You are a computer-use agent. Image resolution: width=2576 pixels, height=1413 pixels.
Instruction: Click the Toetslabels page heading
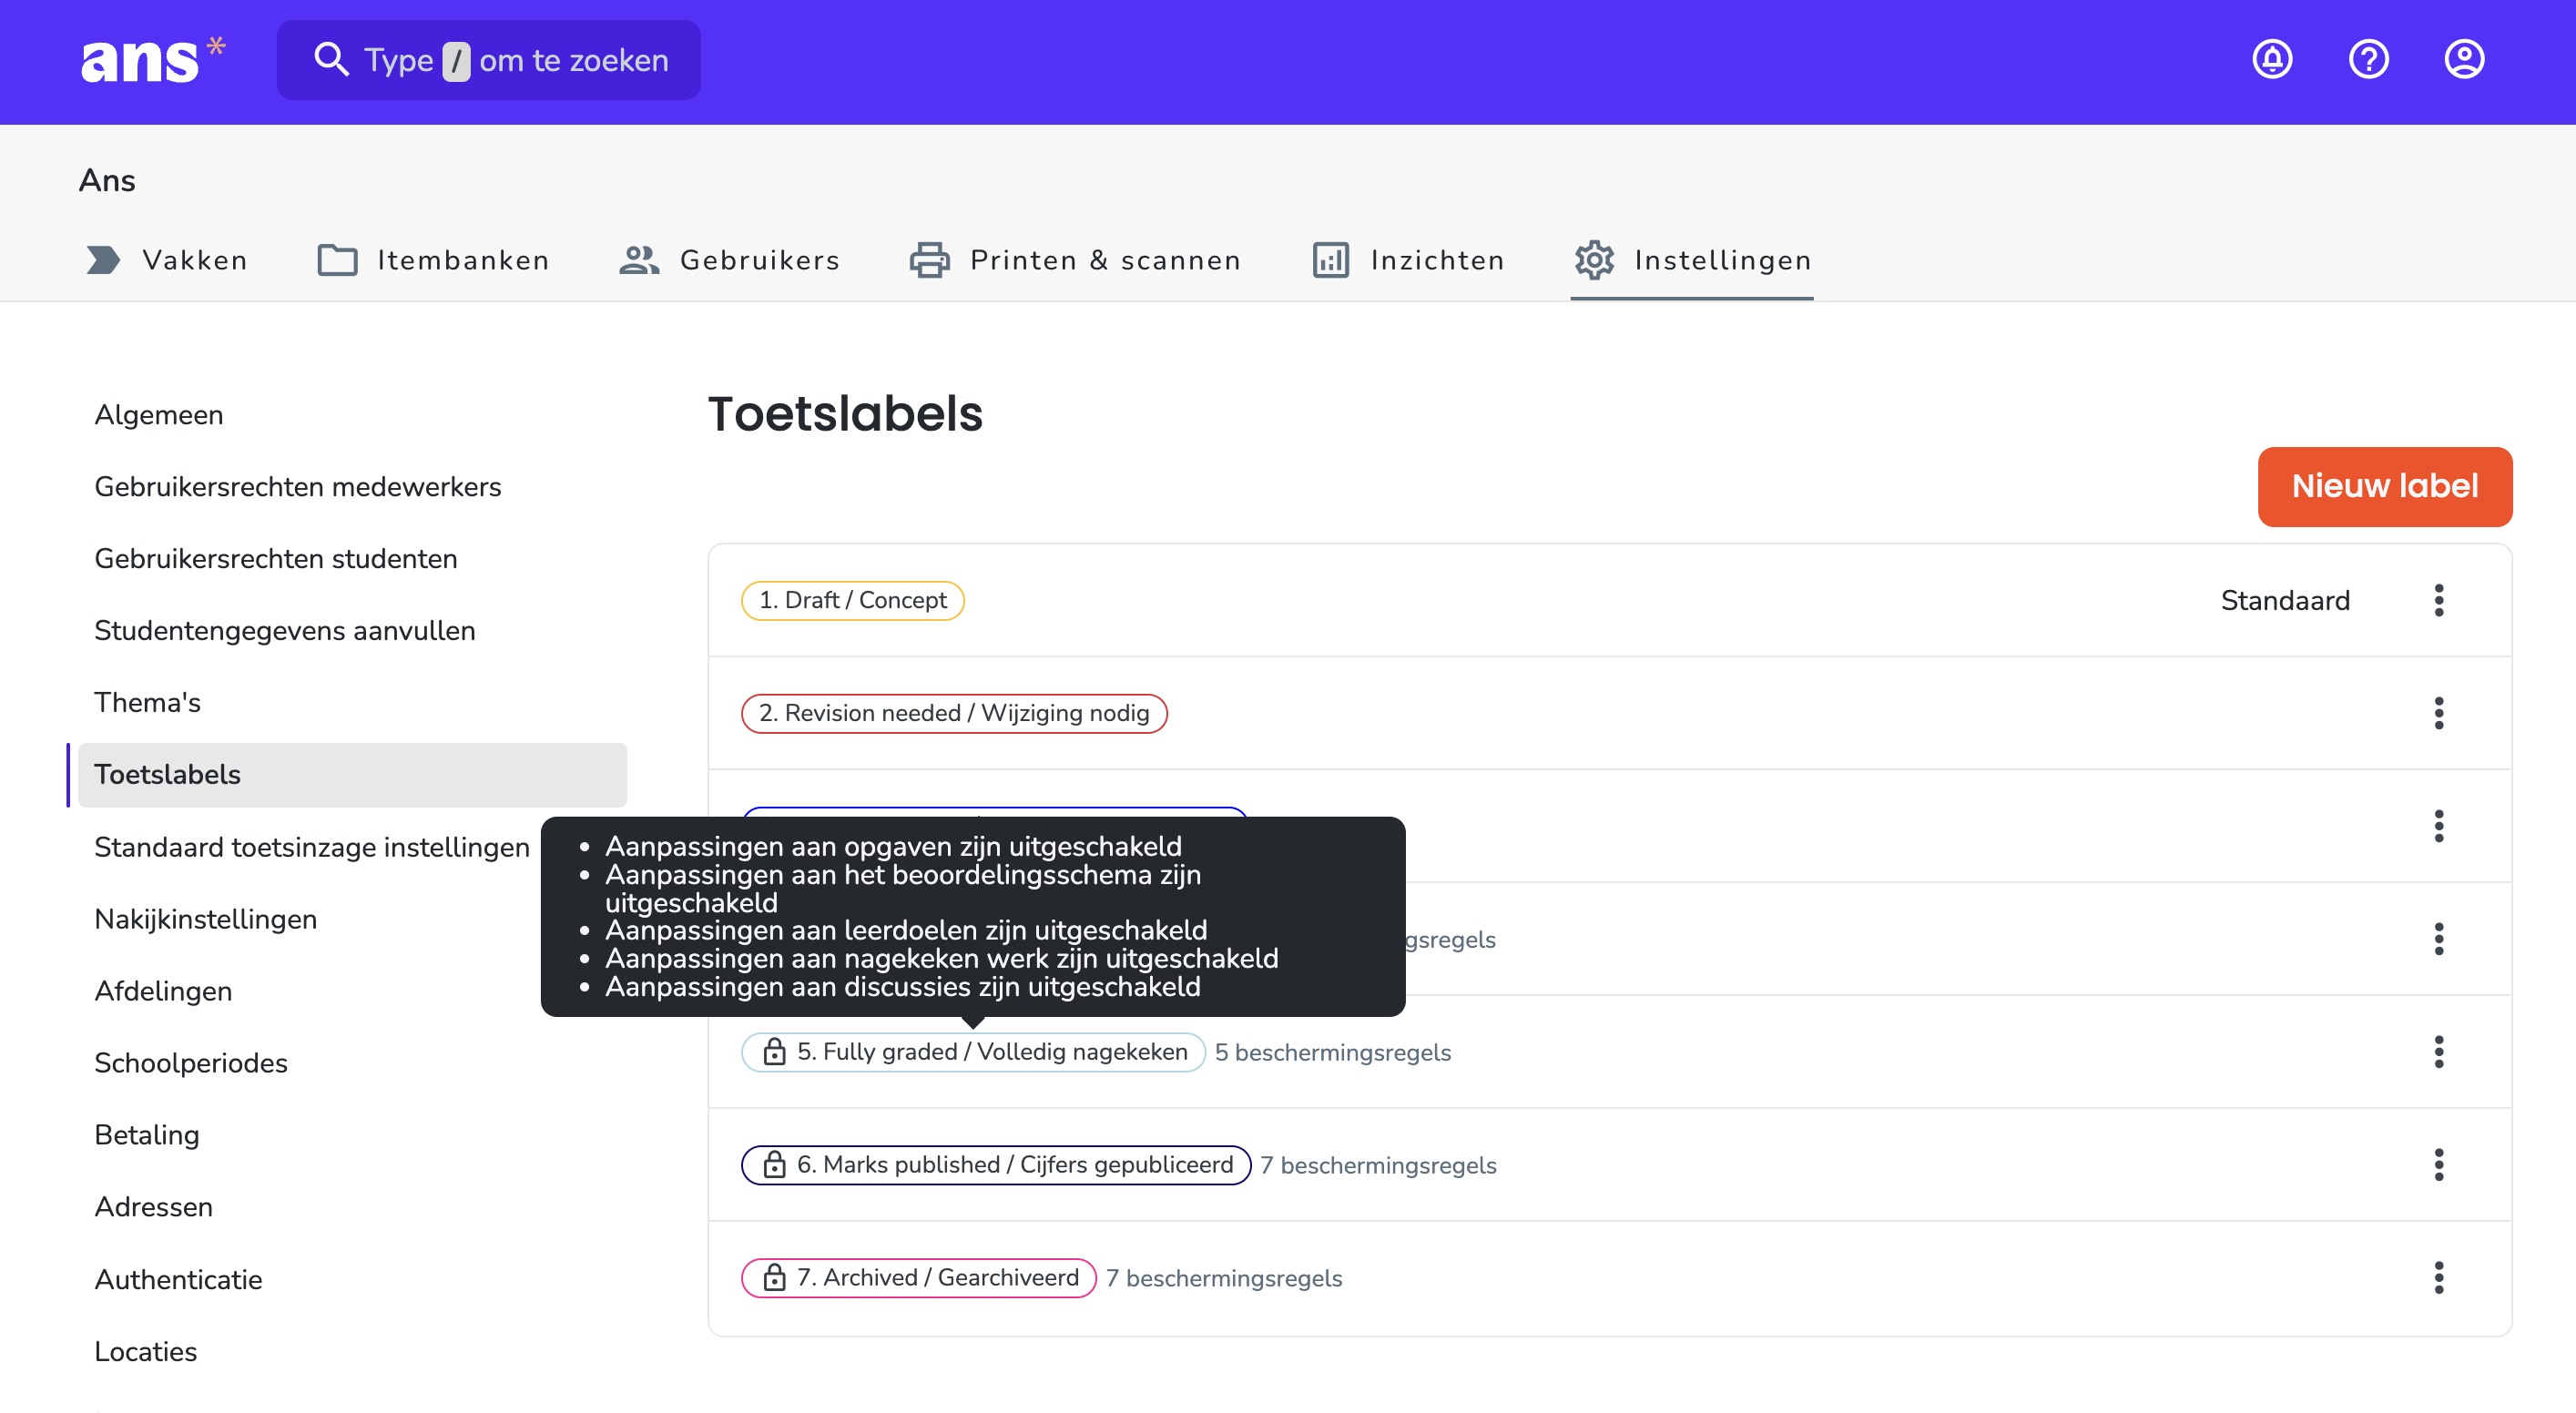[845, 414]
